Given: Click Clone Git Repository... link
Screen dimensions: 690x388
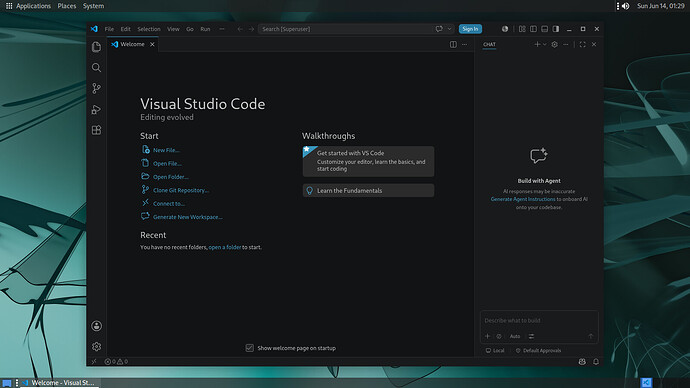Looking at the screenshot, I should click(181, 190).
